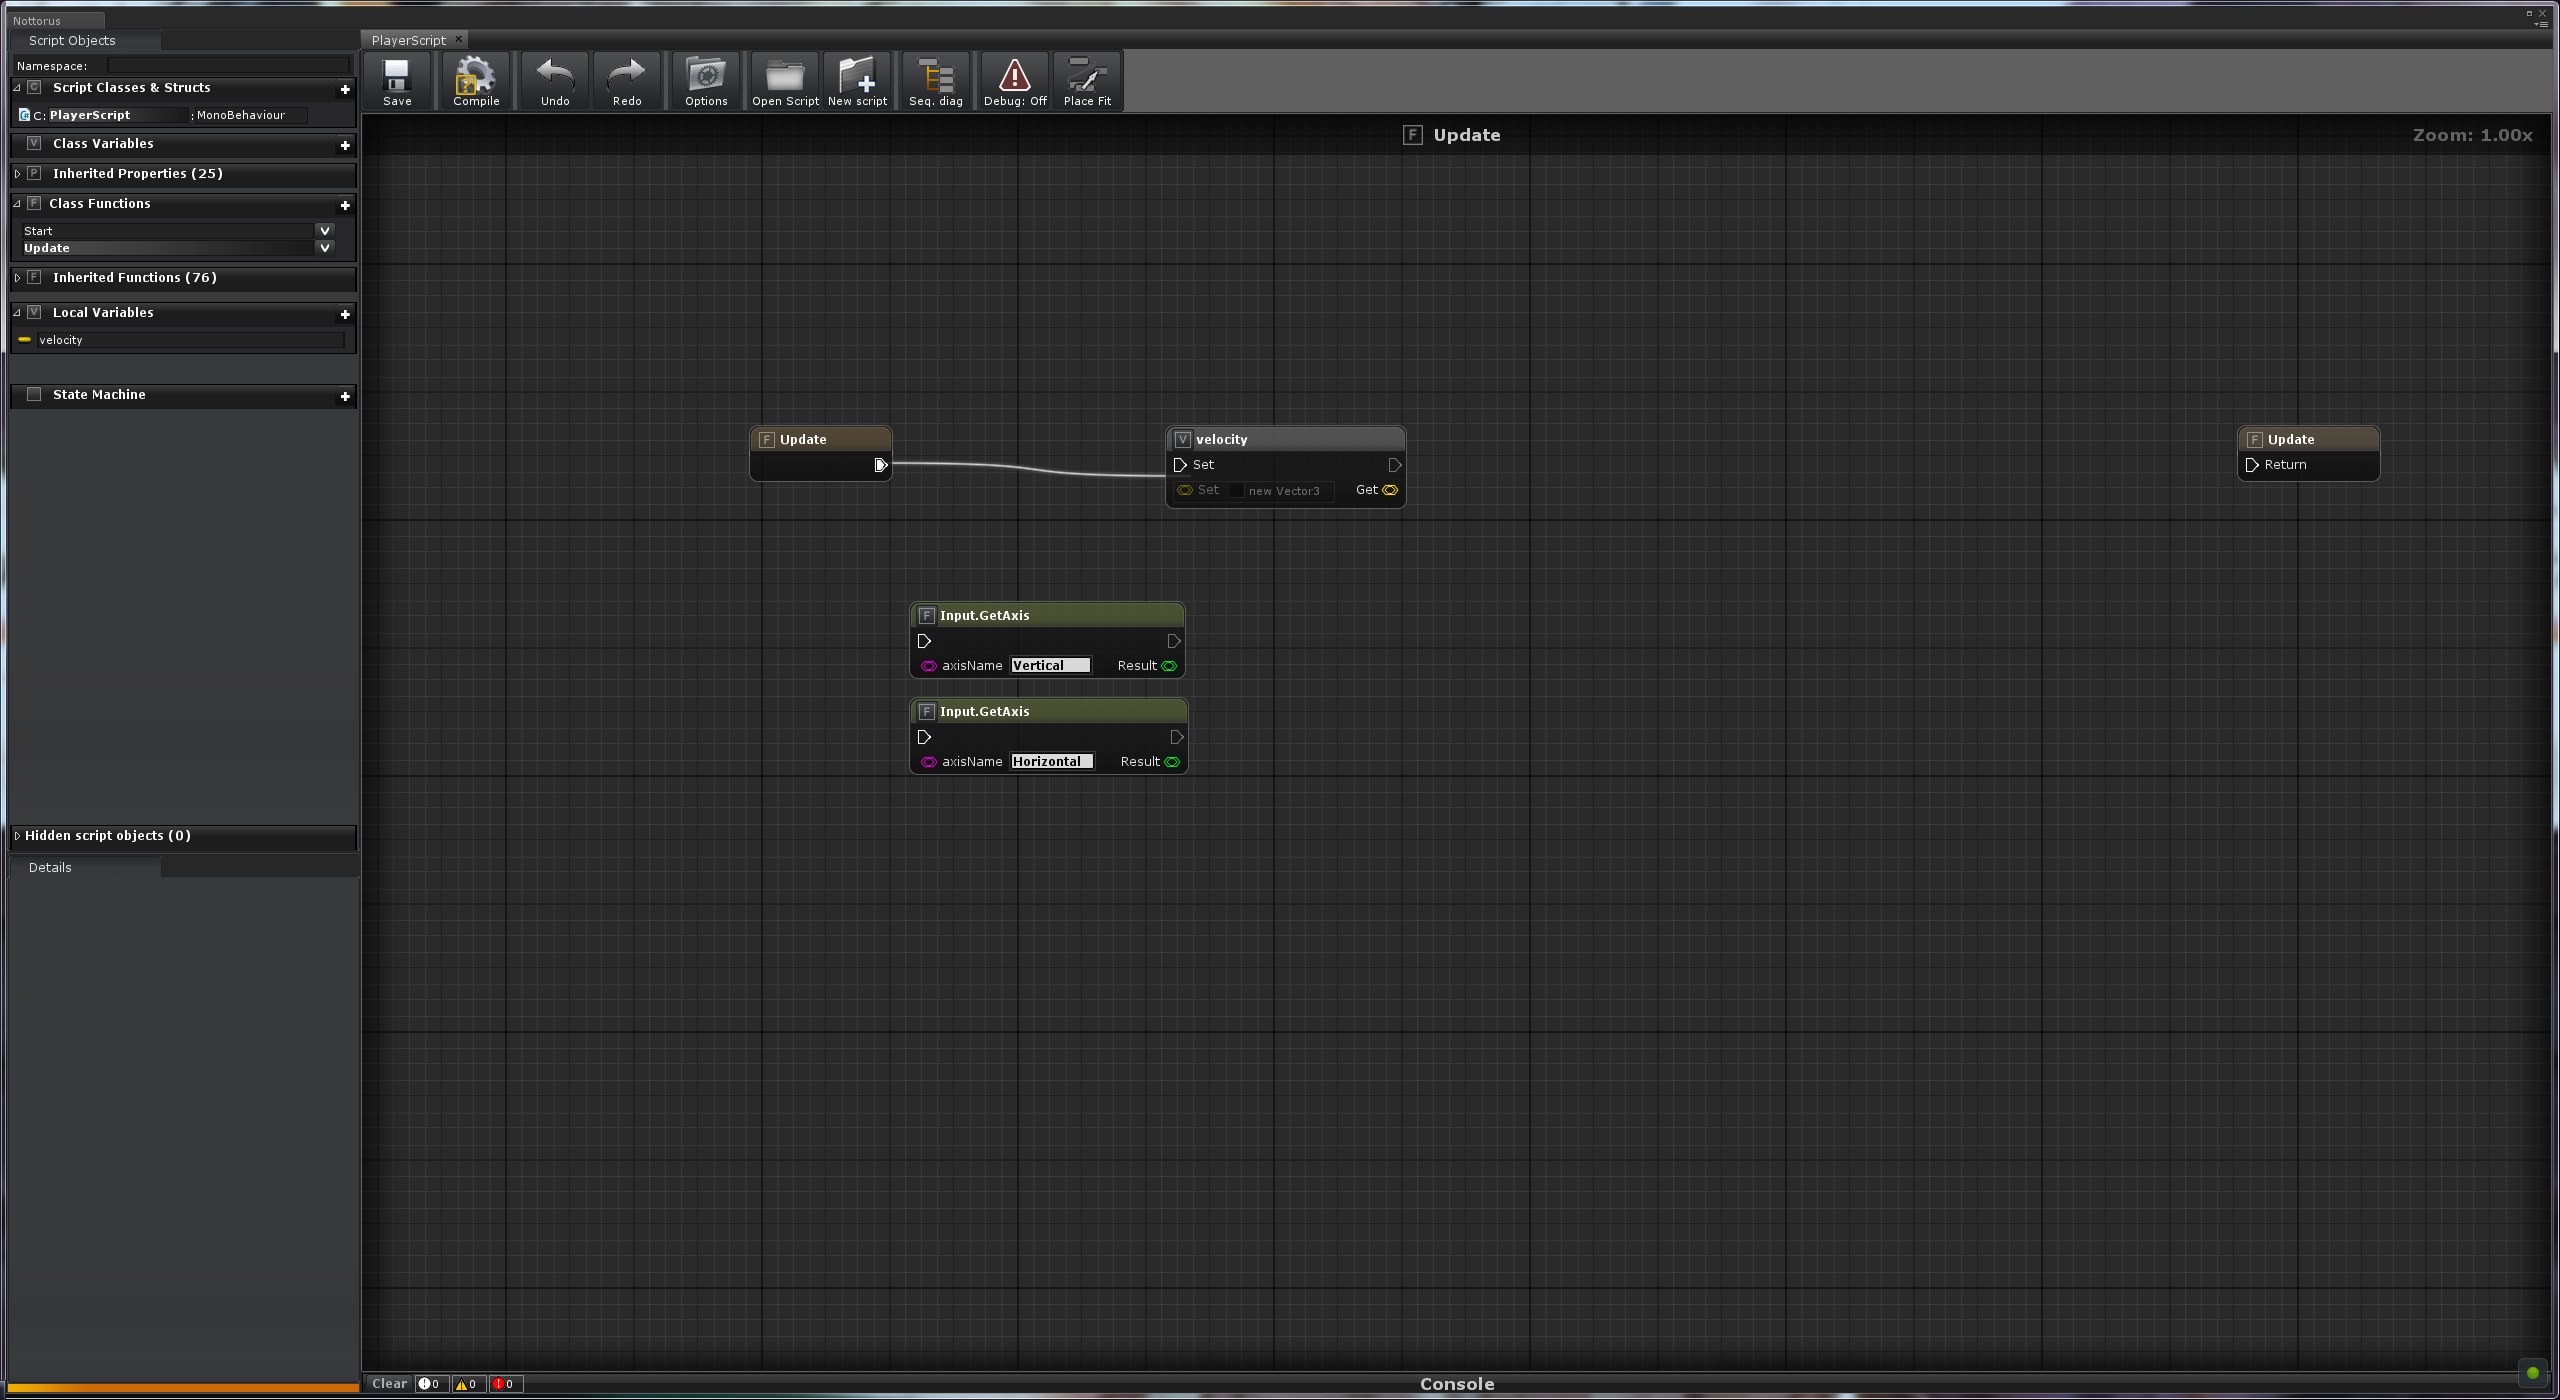The height and width of the screenshot is (1400, 2560).
Task: Expand Inherited Functions (76)
Action: tap(17, 277)
